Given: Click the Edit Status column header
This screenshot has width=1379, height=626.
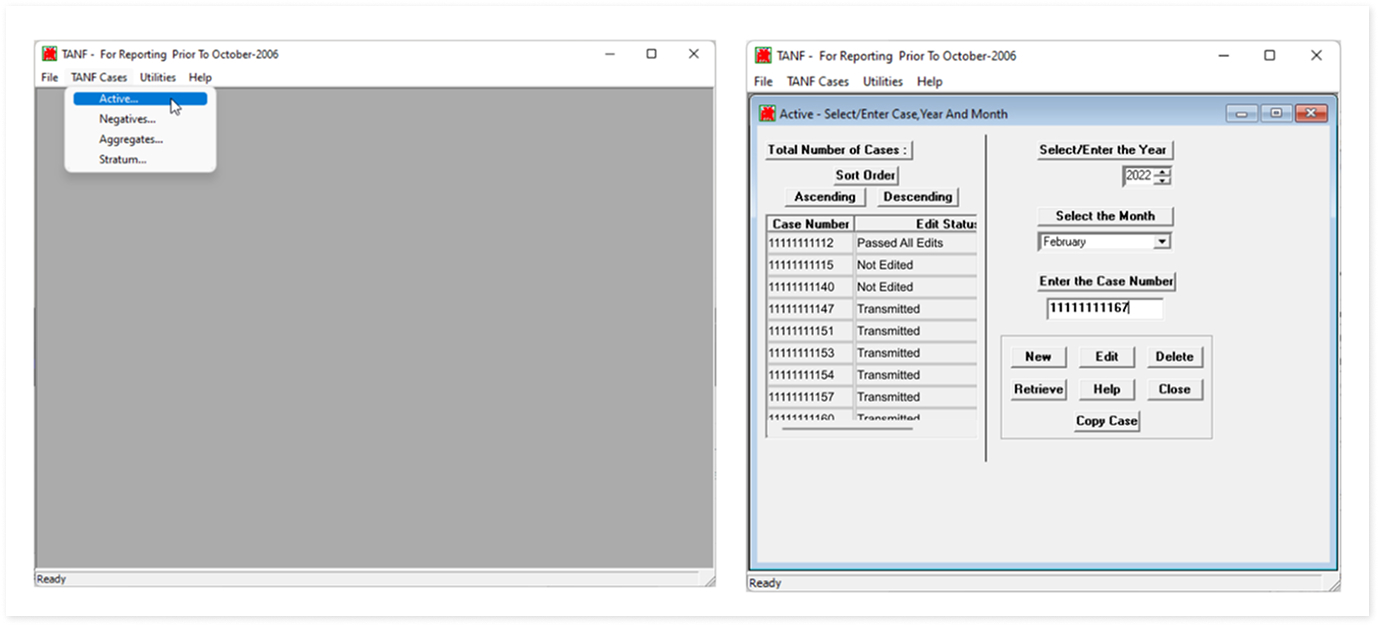Looking at the screenshot, I should click(x=916, y=224).
